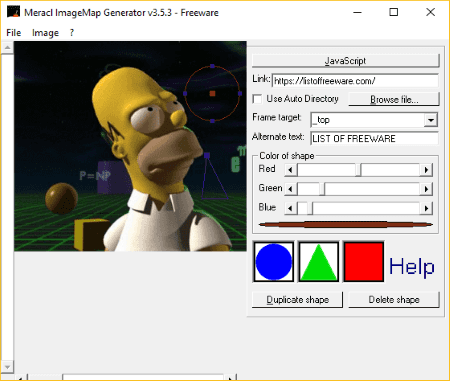Click the Alternate text input field
Image resolution: width=450 pixels, height=381 pixels.
(374, 138)
